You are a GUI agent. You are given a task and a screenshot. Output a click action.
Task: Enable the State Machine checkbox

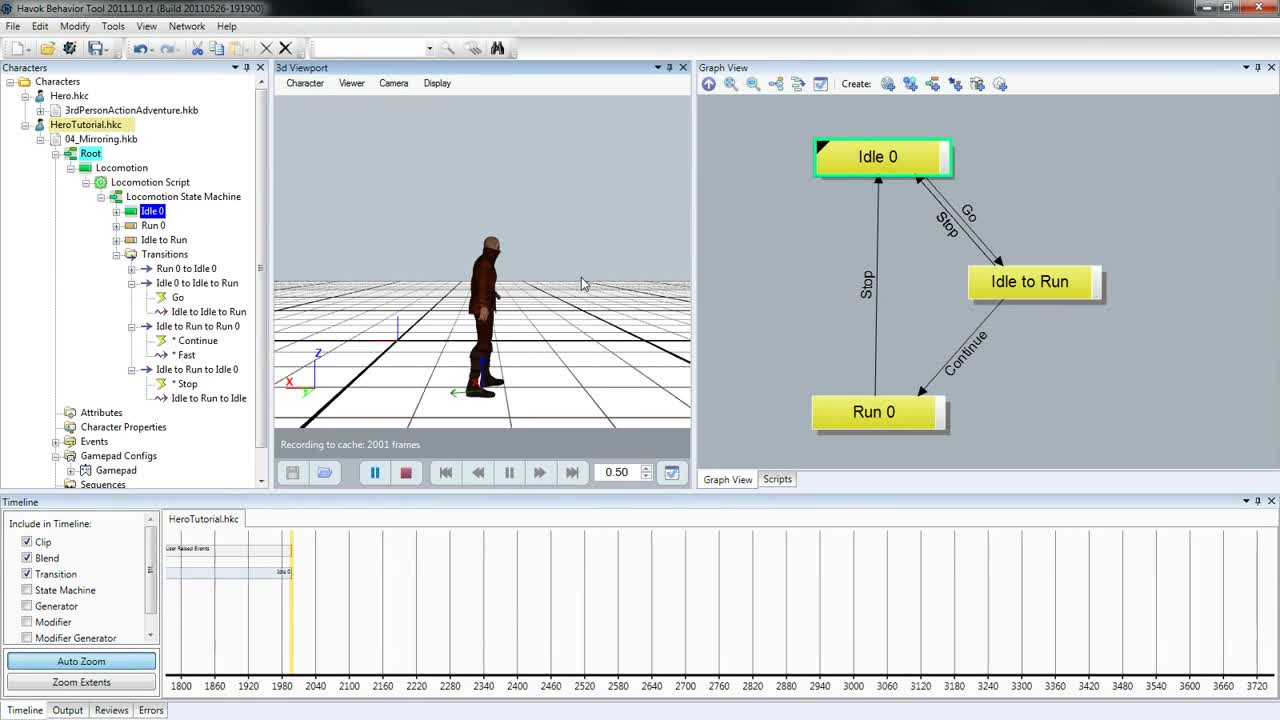pyautogui.click(x=27, y=590)
